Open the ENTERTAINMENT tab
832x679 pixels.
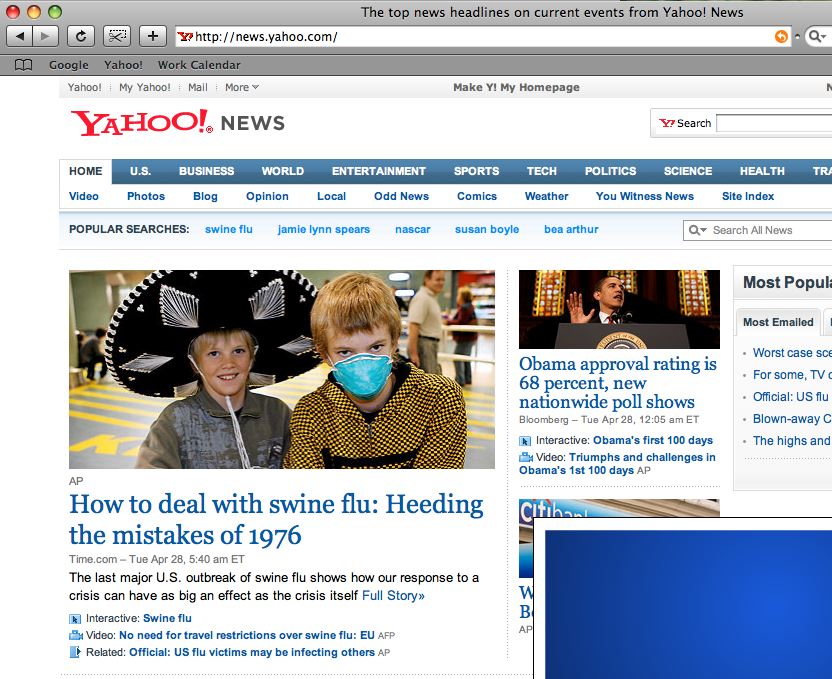point(378,171)
